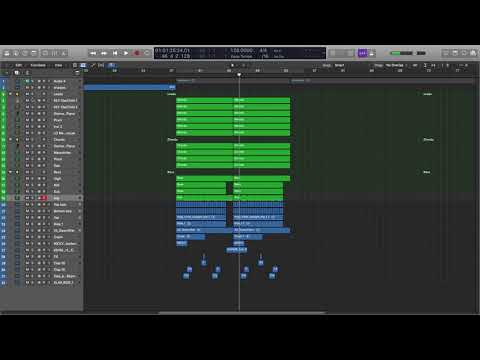480x360 pixels.
Task: Click the horizontal scrollbar below tracks
Action: pyautogui.click(x=242, y=313)
